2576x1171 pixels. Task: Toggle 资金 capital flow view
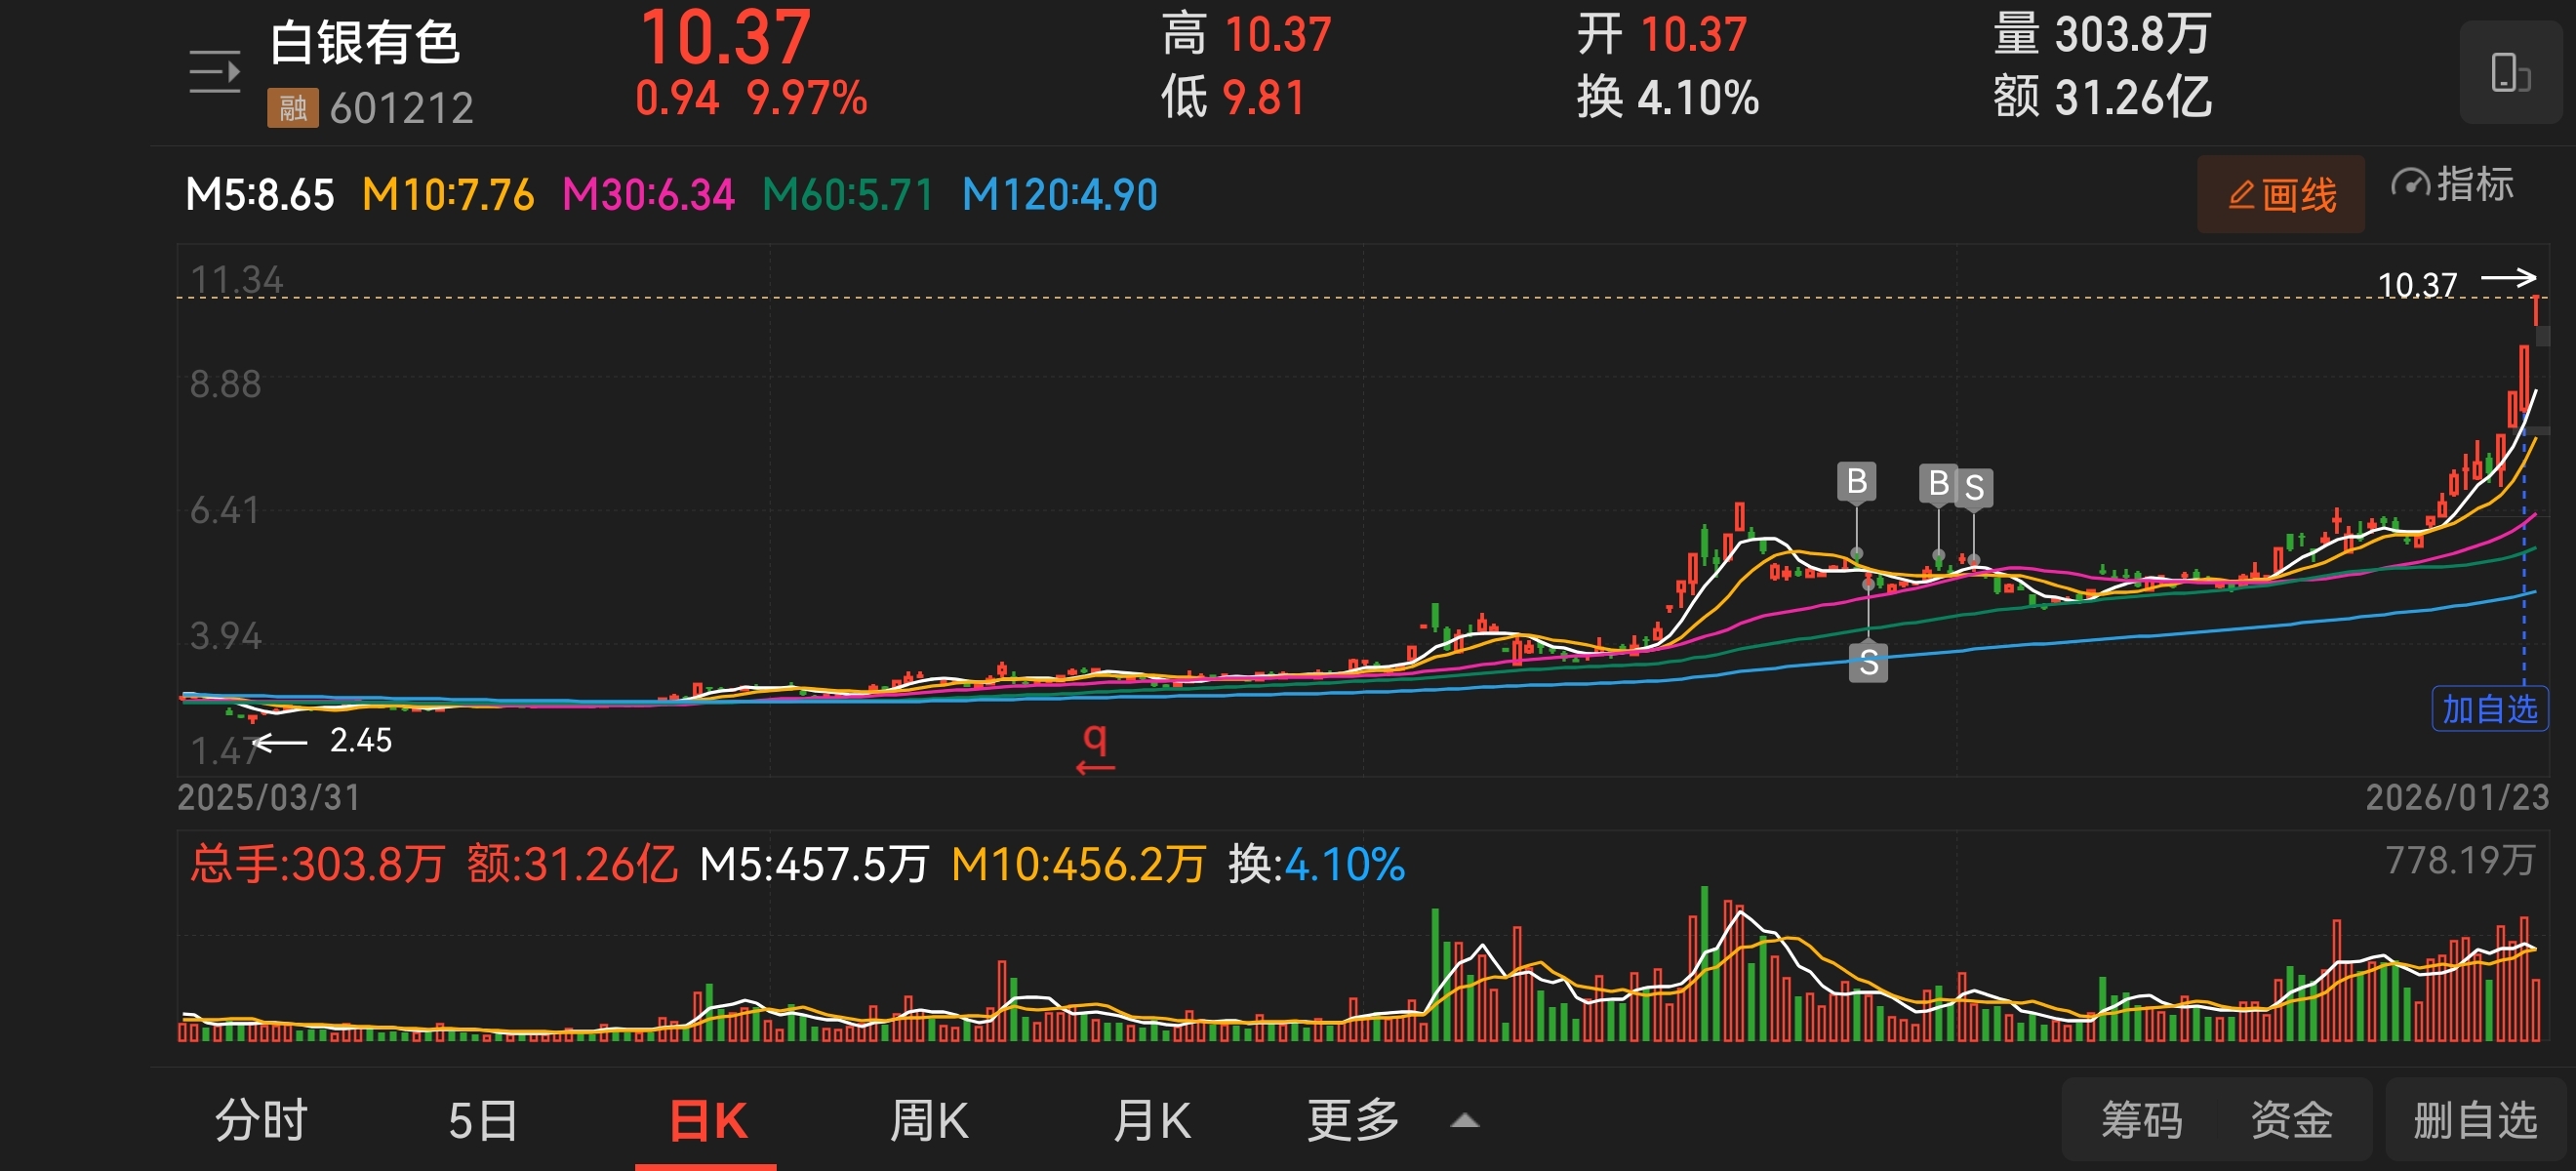pyautogui.click(x=2291, y=1120)
